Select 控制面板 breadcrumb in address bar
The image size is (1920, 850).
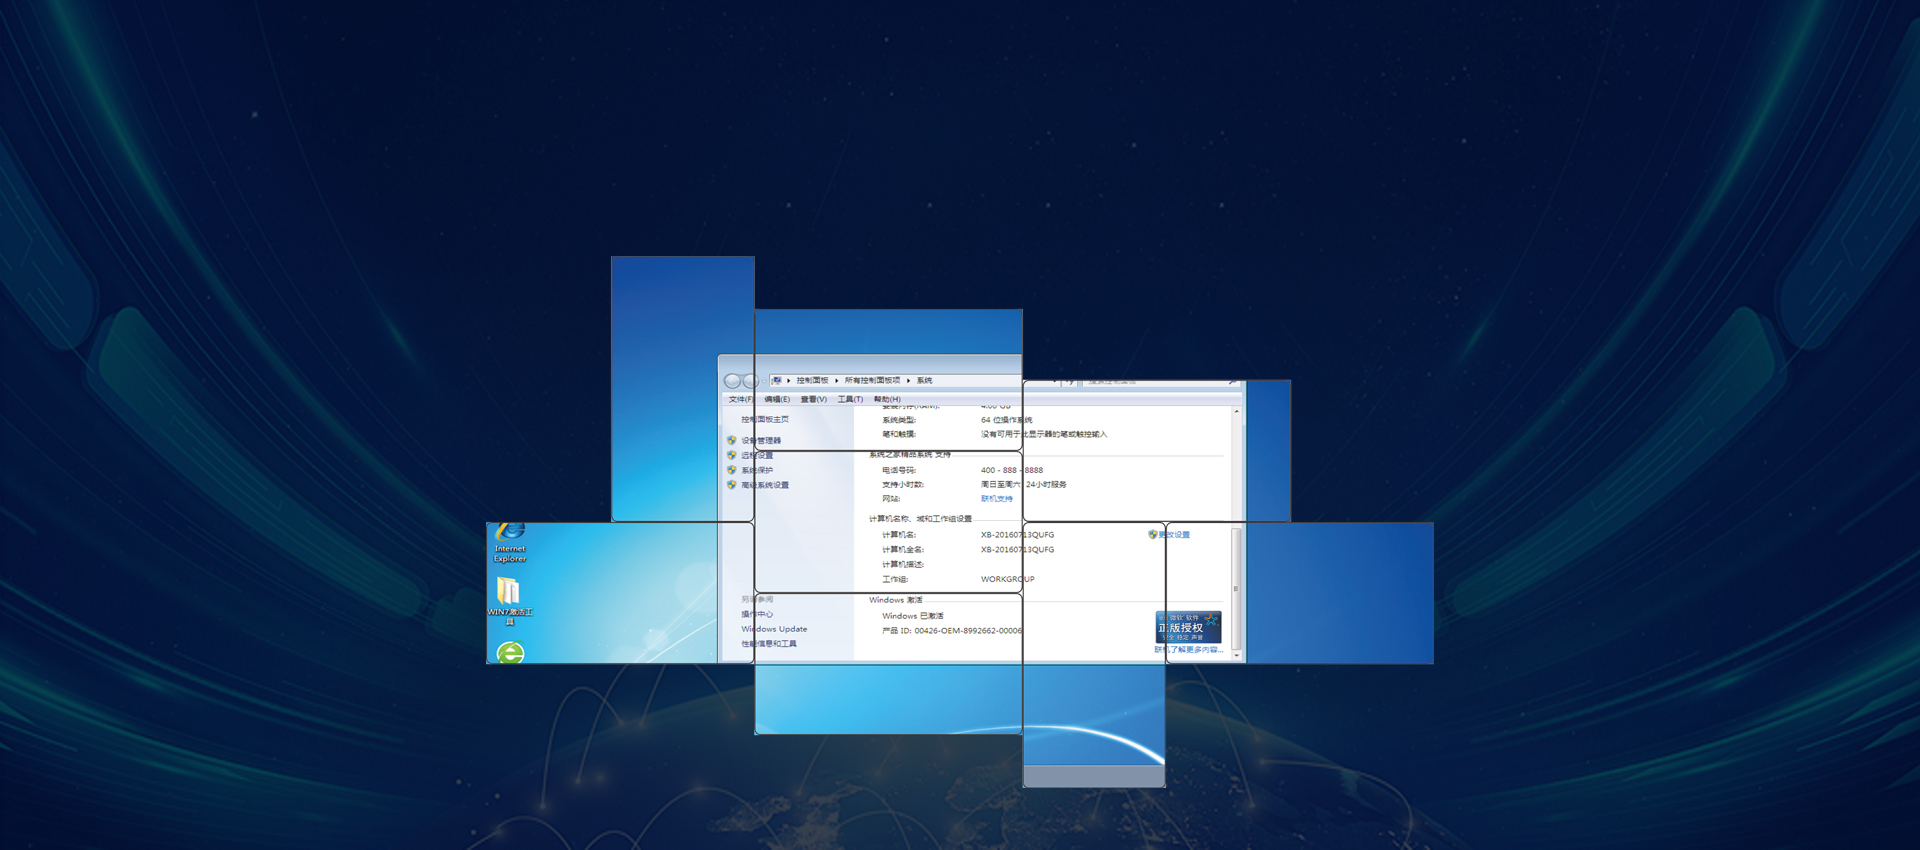[x=812, y=380]
